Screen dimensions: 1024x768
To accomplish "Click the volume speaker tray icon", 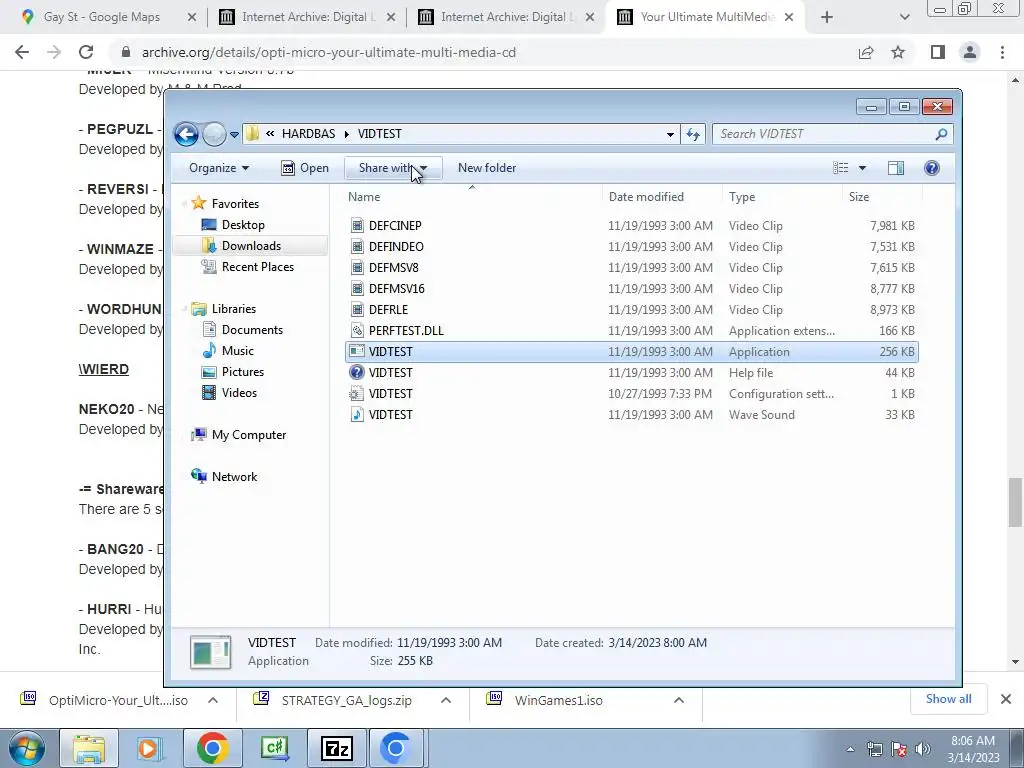I will (x=923, y=748).
